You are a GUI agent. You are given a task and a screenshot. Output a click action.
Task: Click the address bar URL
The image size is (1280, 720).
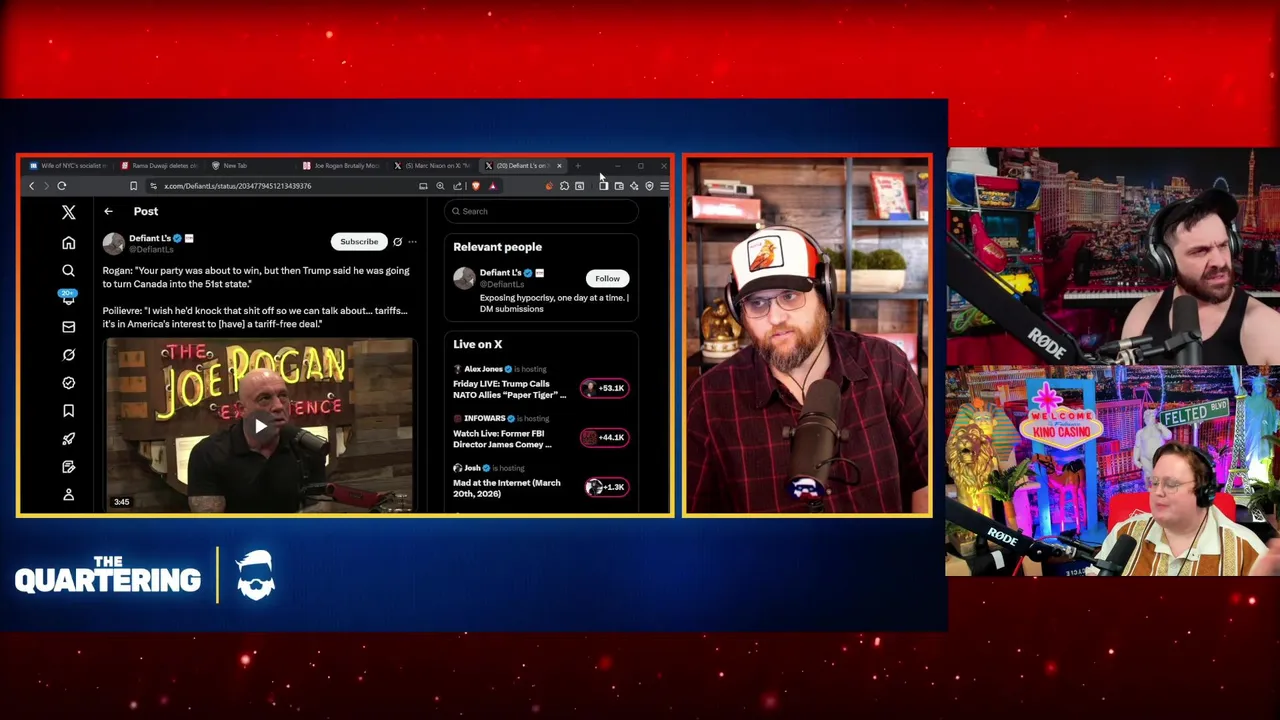point(238,186)
